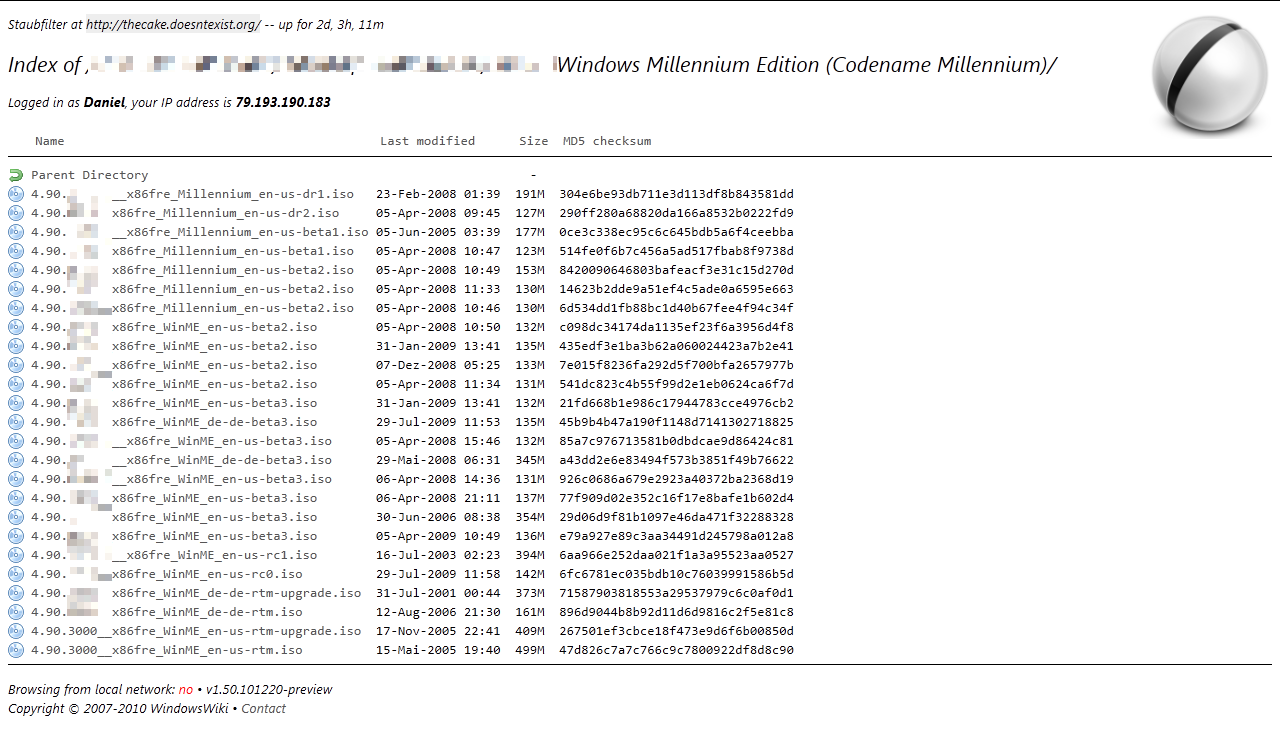The height and width of the screenshot is (733, 1280).
Task: Click disc icon for WinME_en-us-rc0.iso
Action: pos(15,574)
